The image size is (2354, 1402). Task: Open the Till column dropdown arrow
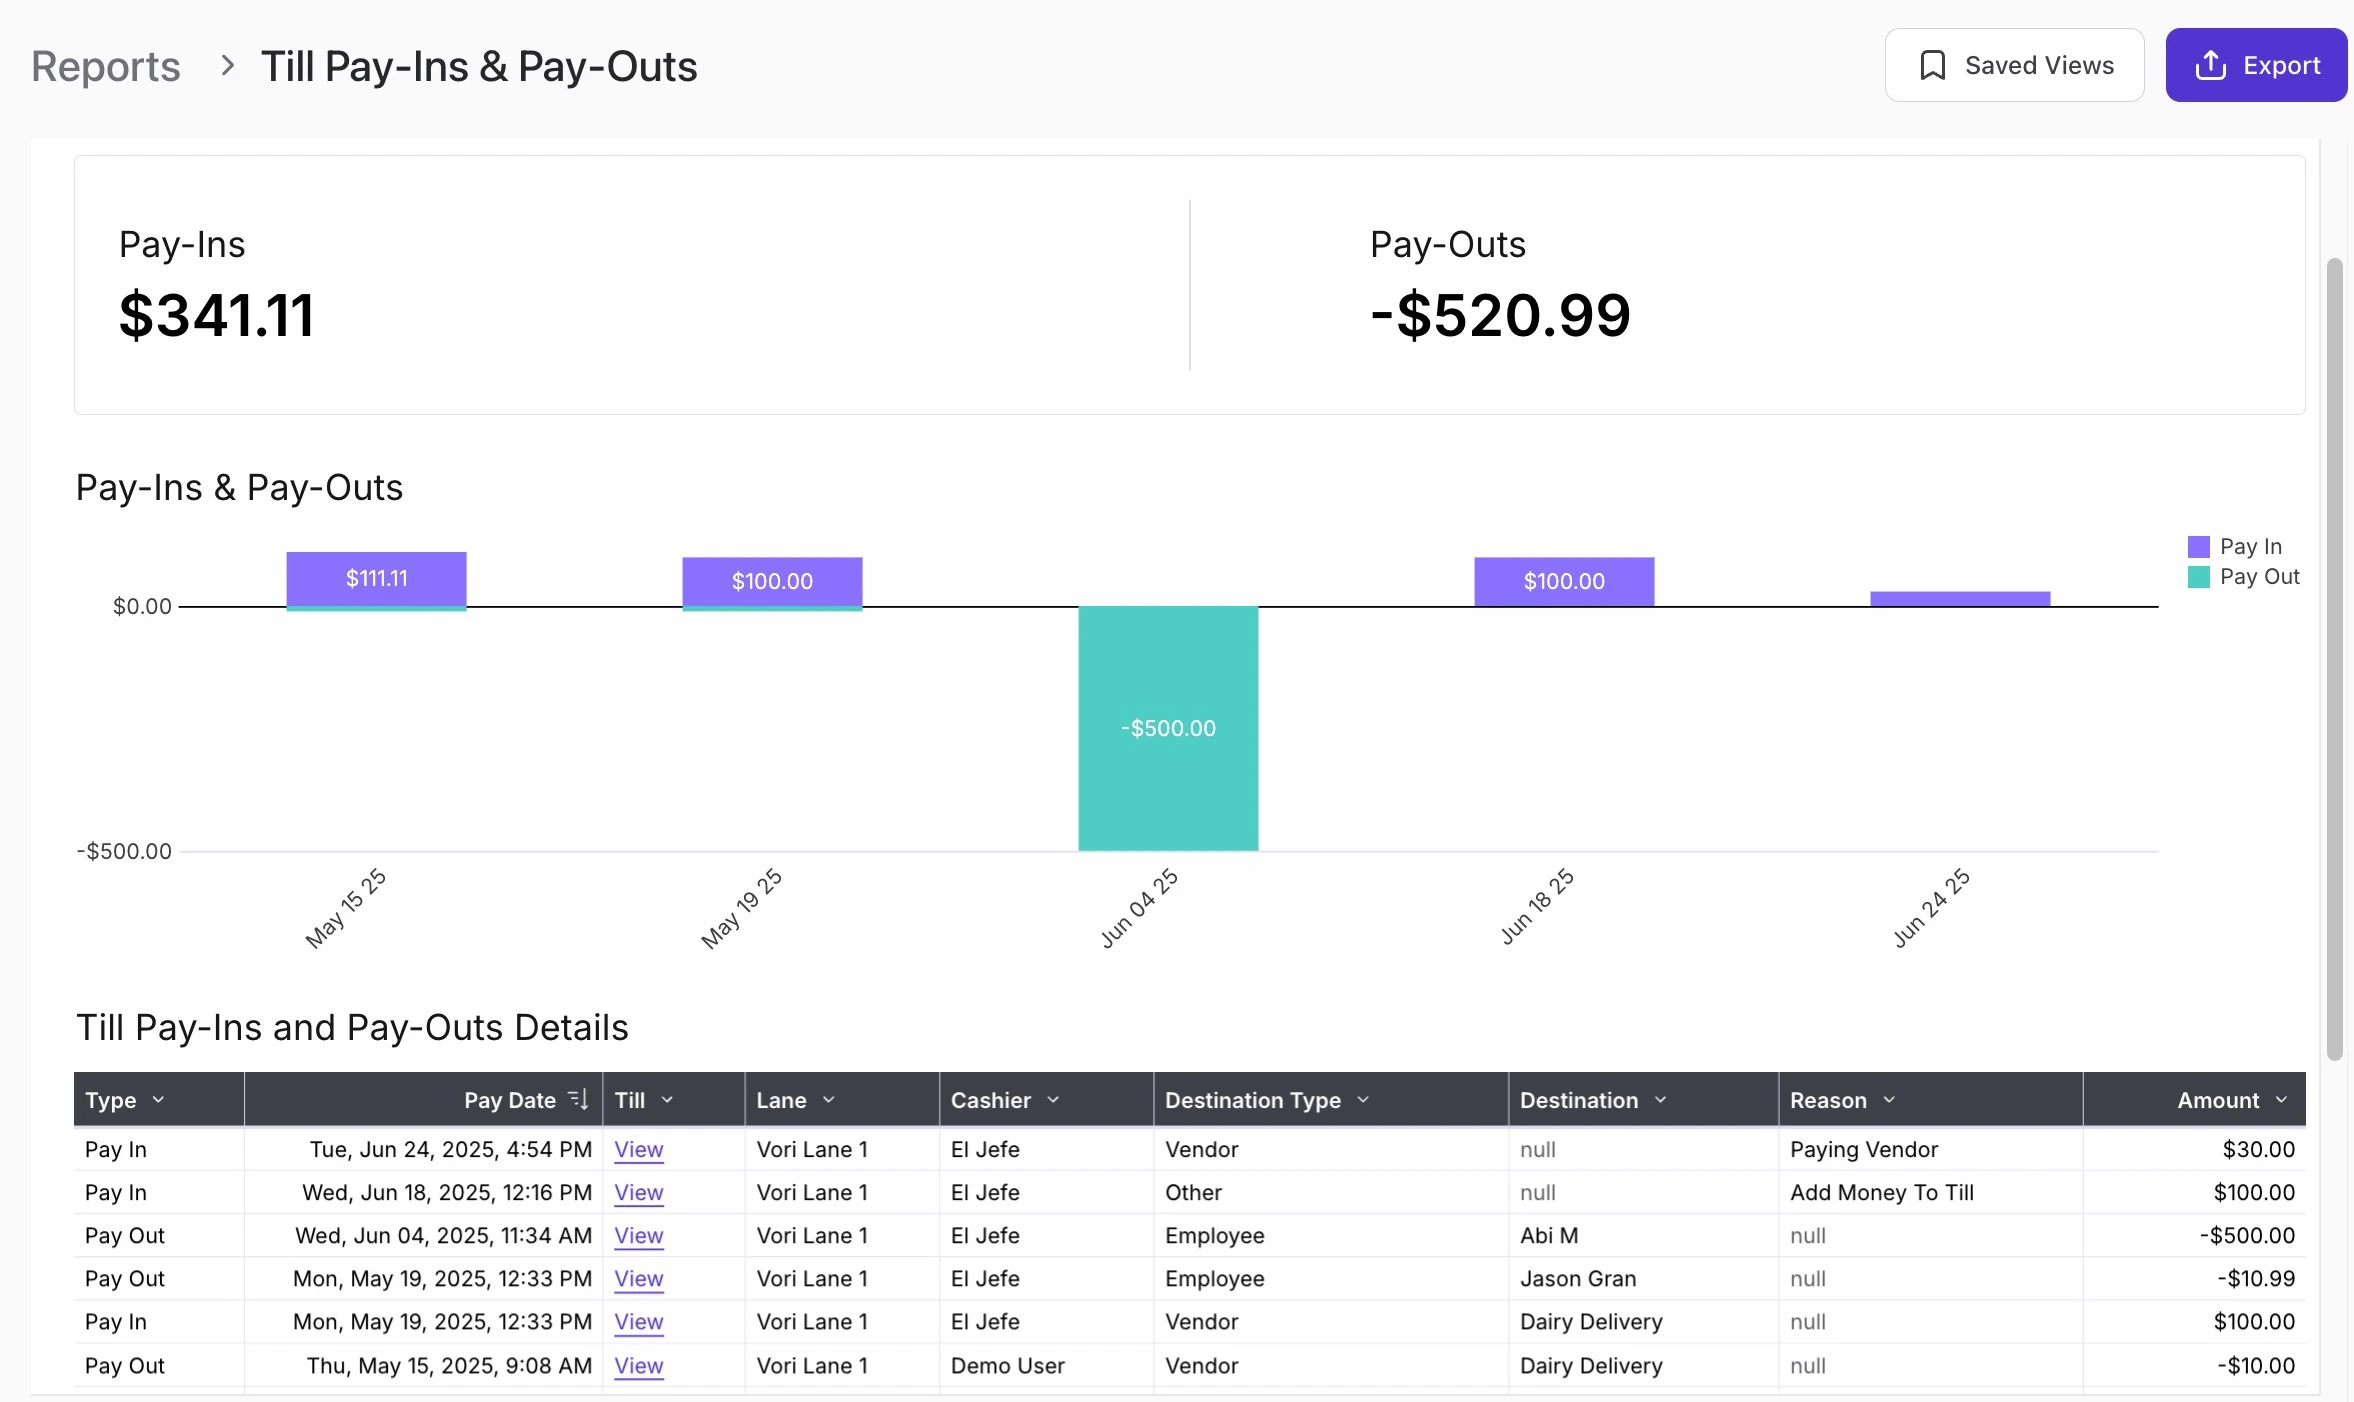pyautogui.click(x=667, y=1100)
